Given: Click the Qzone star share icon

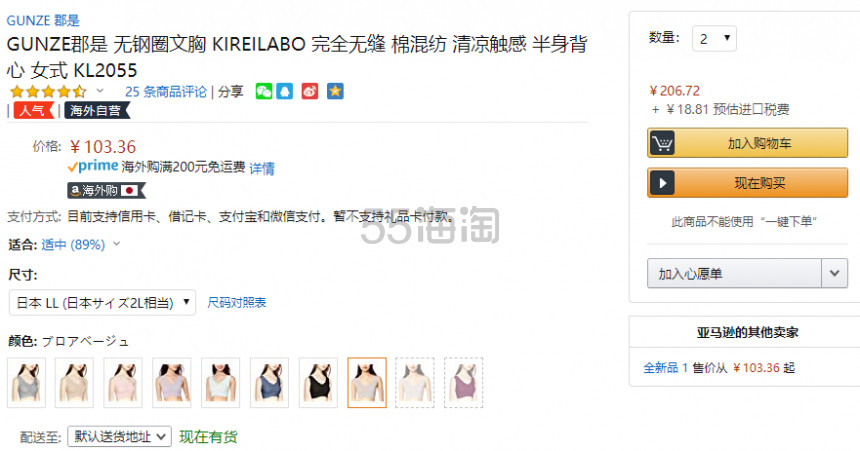Looking at the screenshot, I should (x=335, y=91).
